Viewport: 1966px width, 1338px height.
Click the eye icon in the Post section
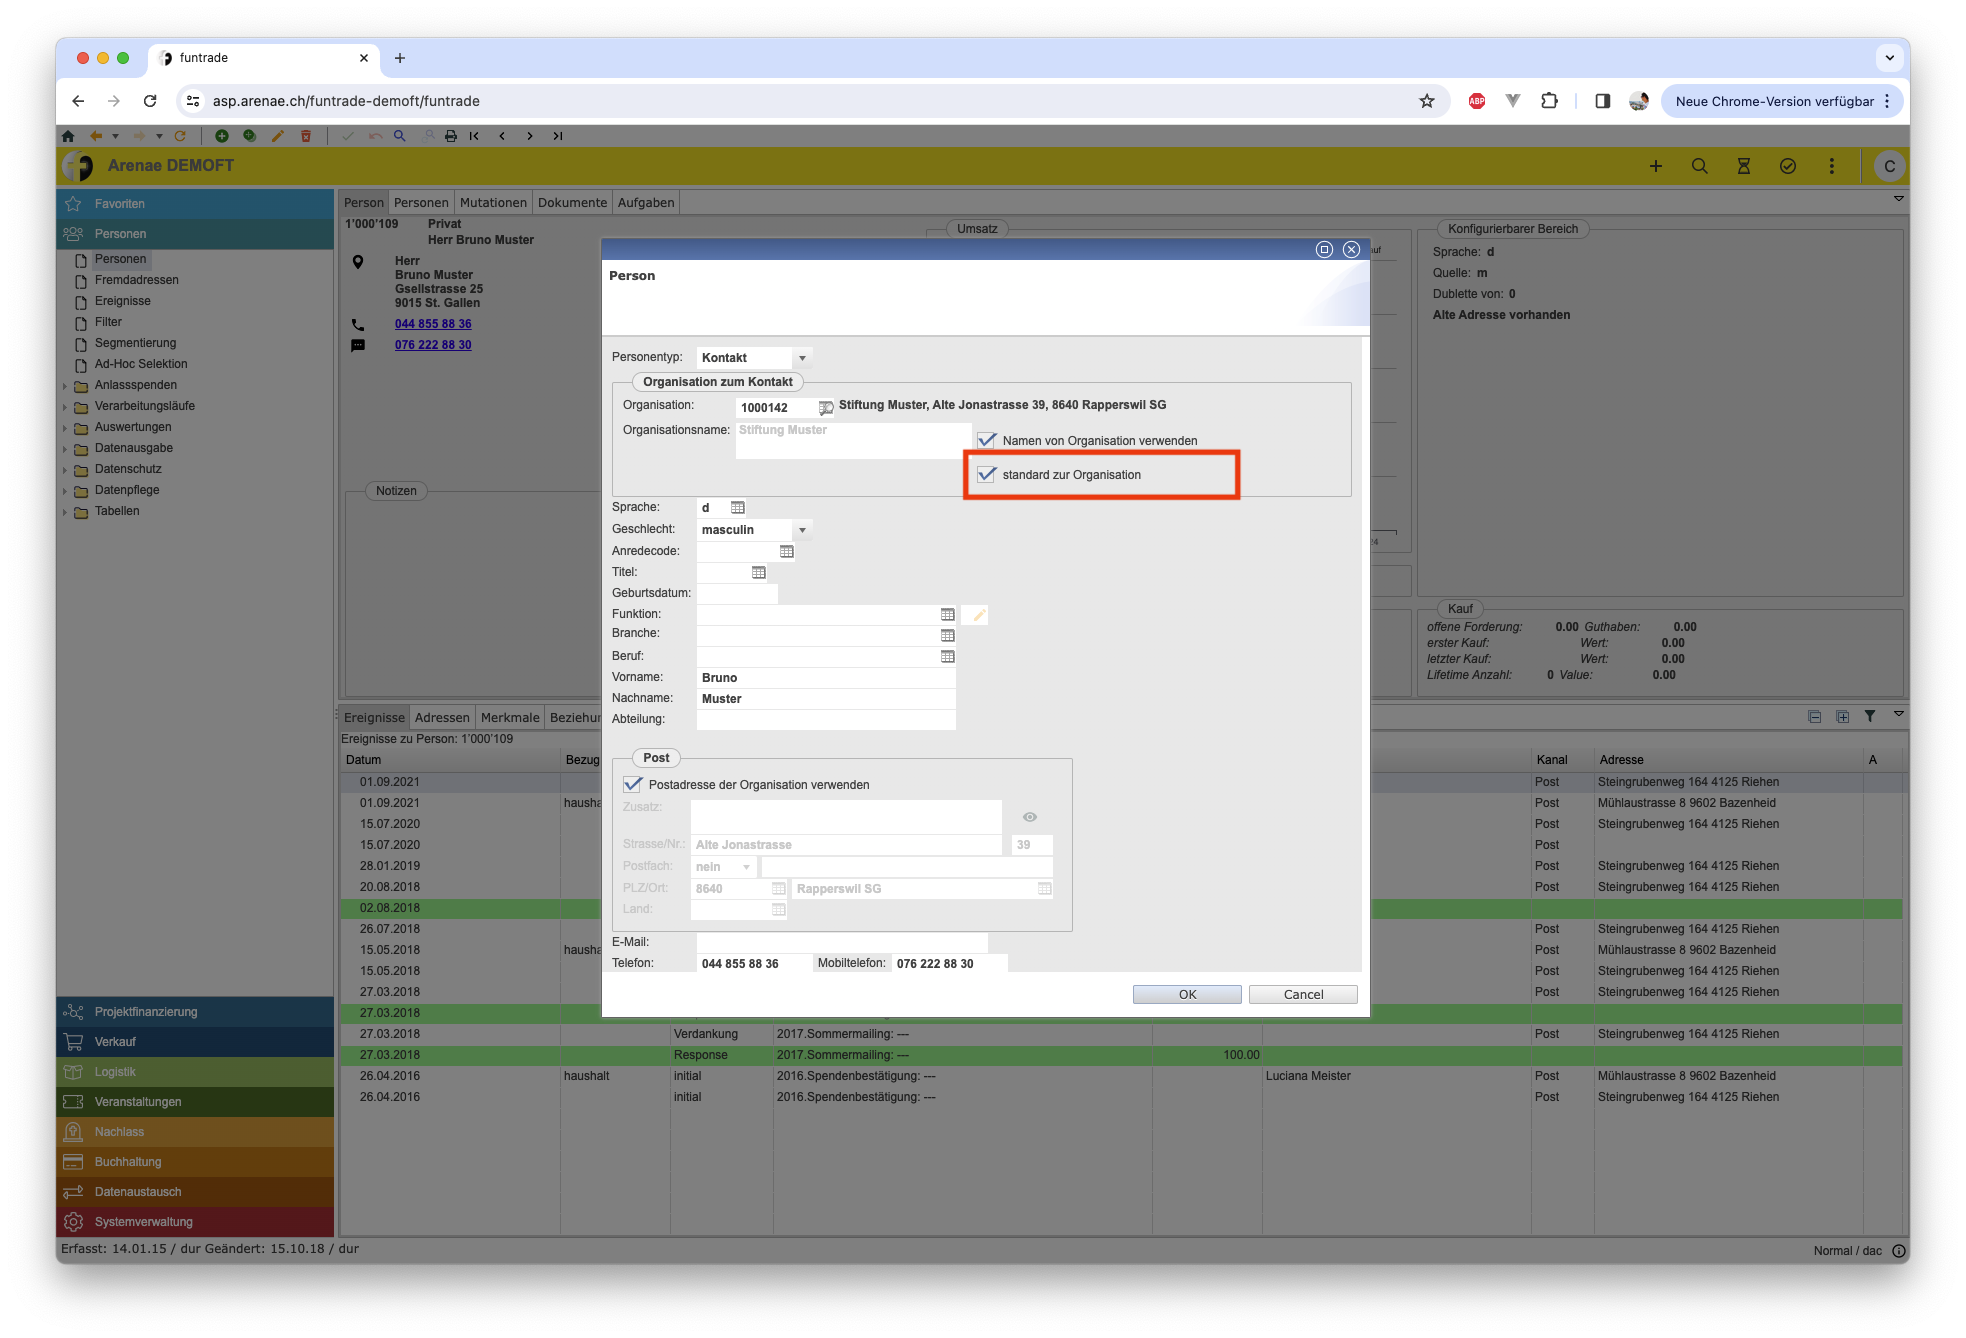click(1029, 817)
